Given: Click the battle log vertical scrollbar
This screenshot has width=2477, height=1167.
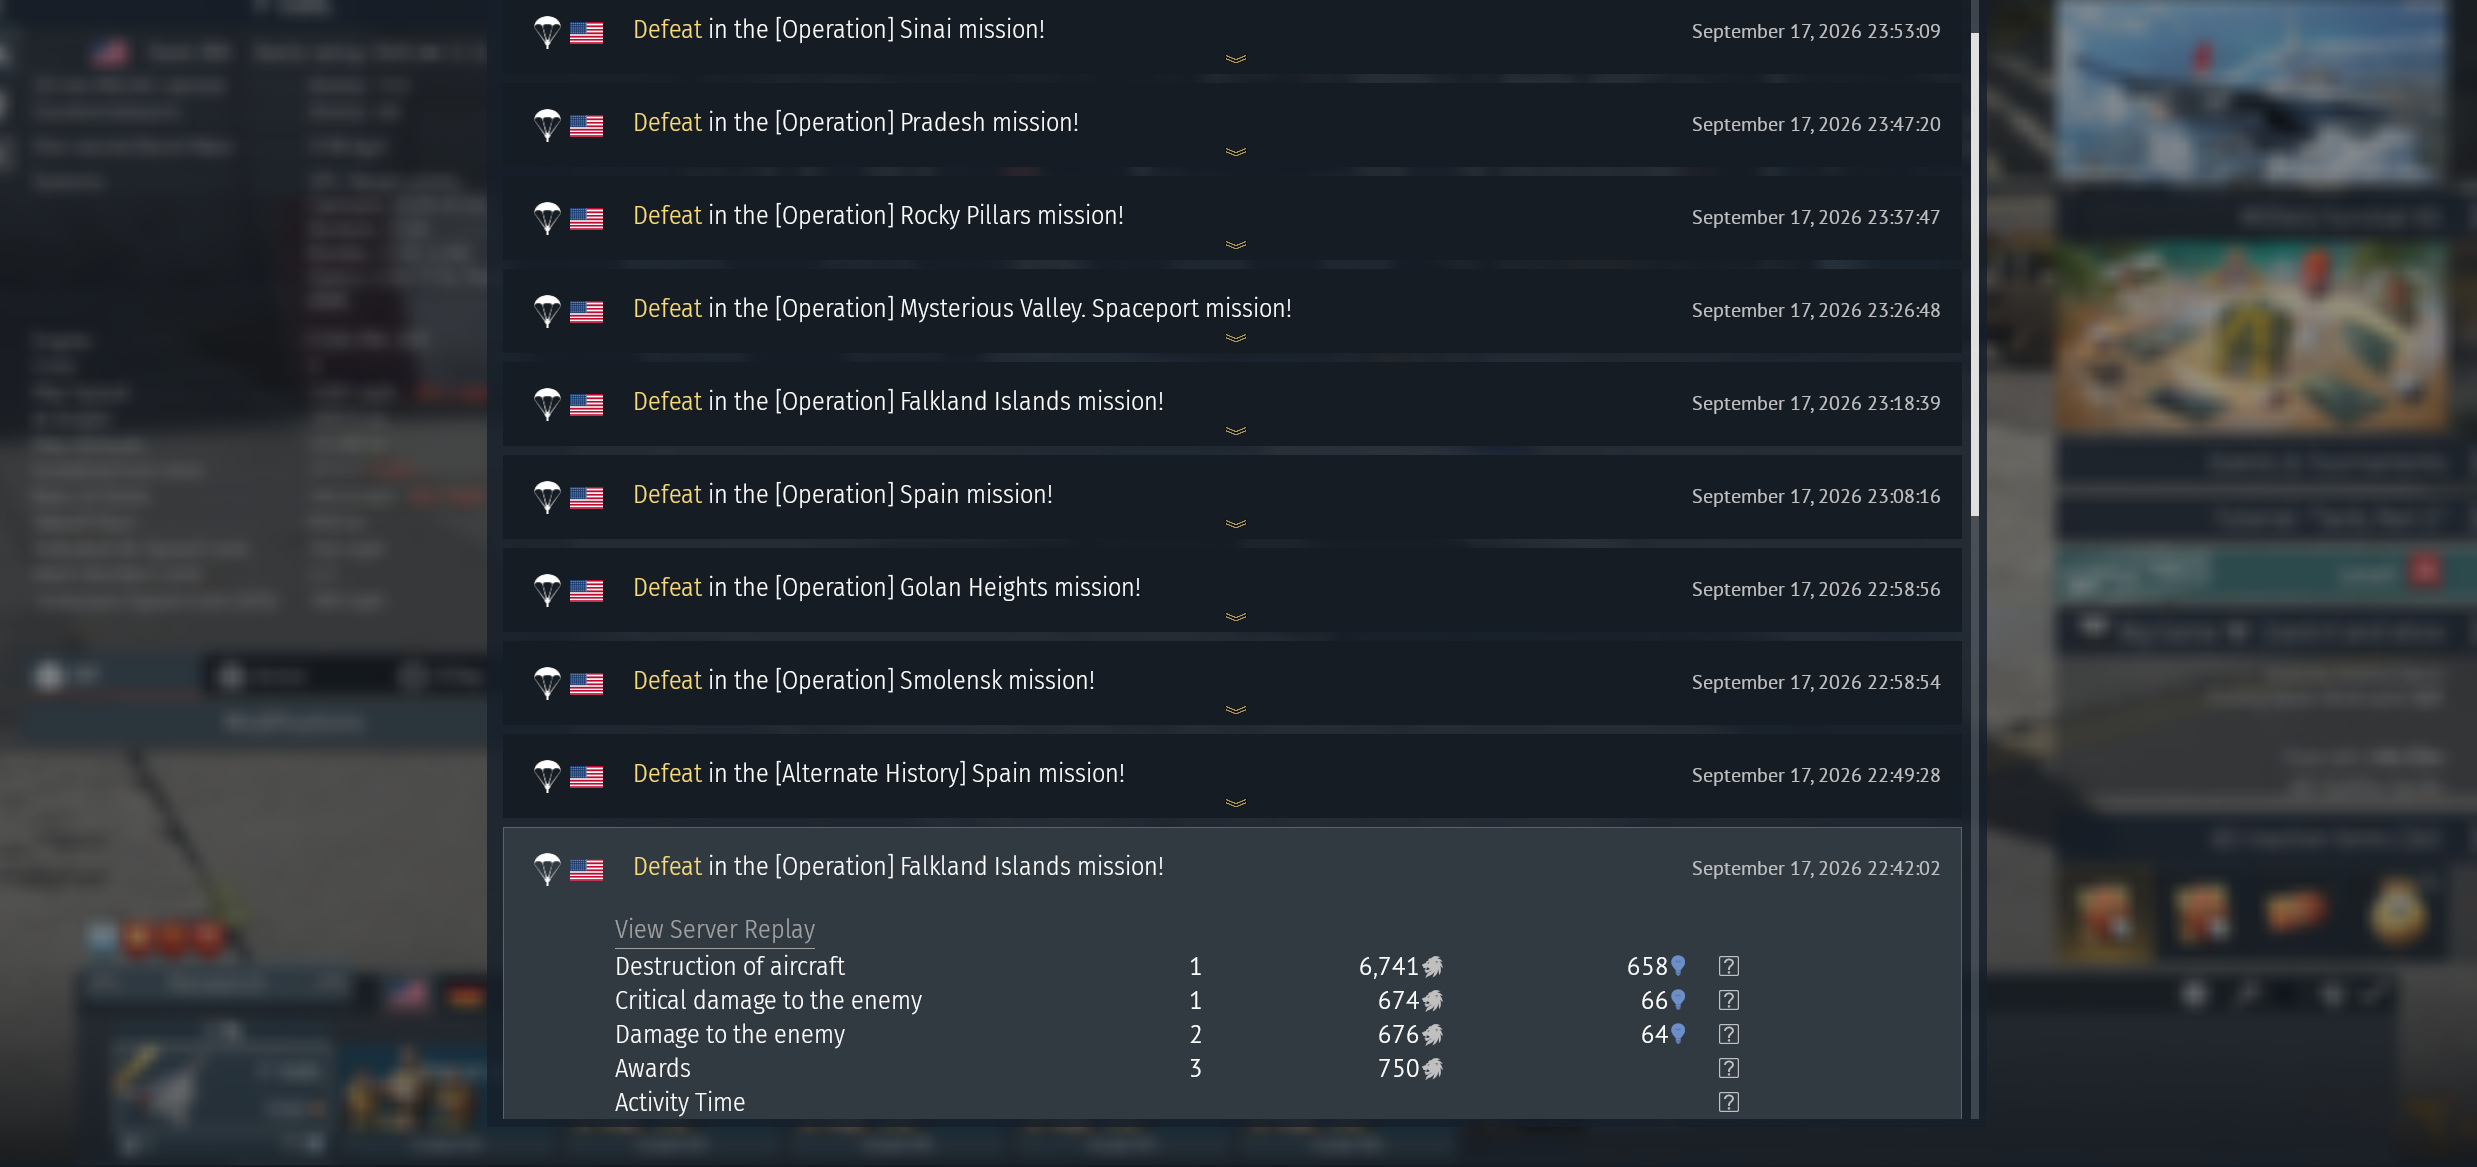Looking at the screenshot, I should (1975, 275).
